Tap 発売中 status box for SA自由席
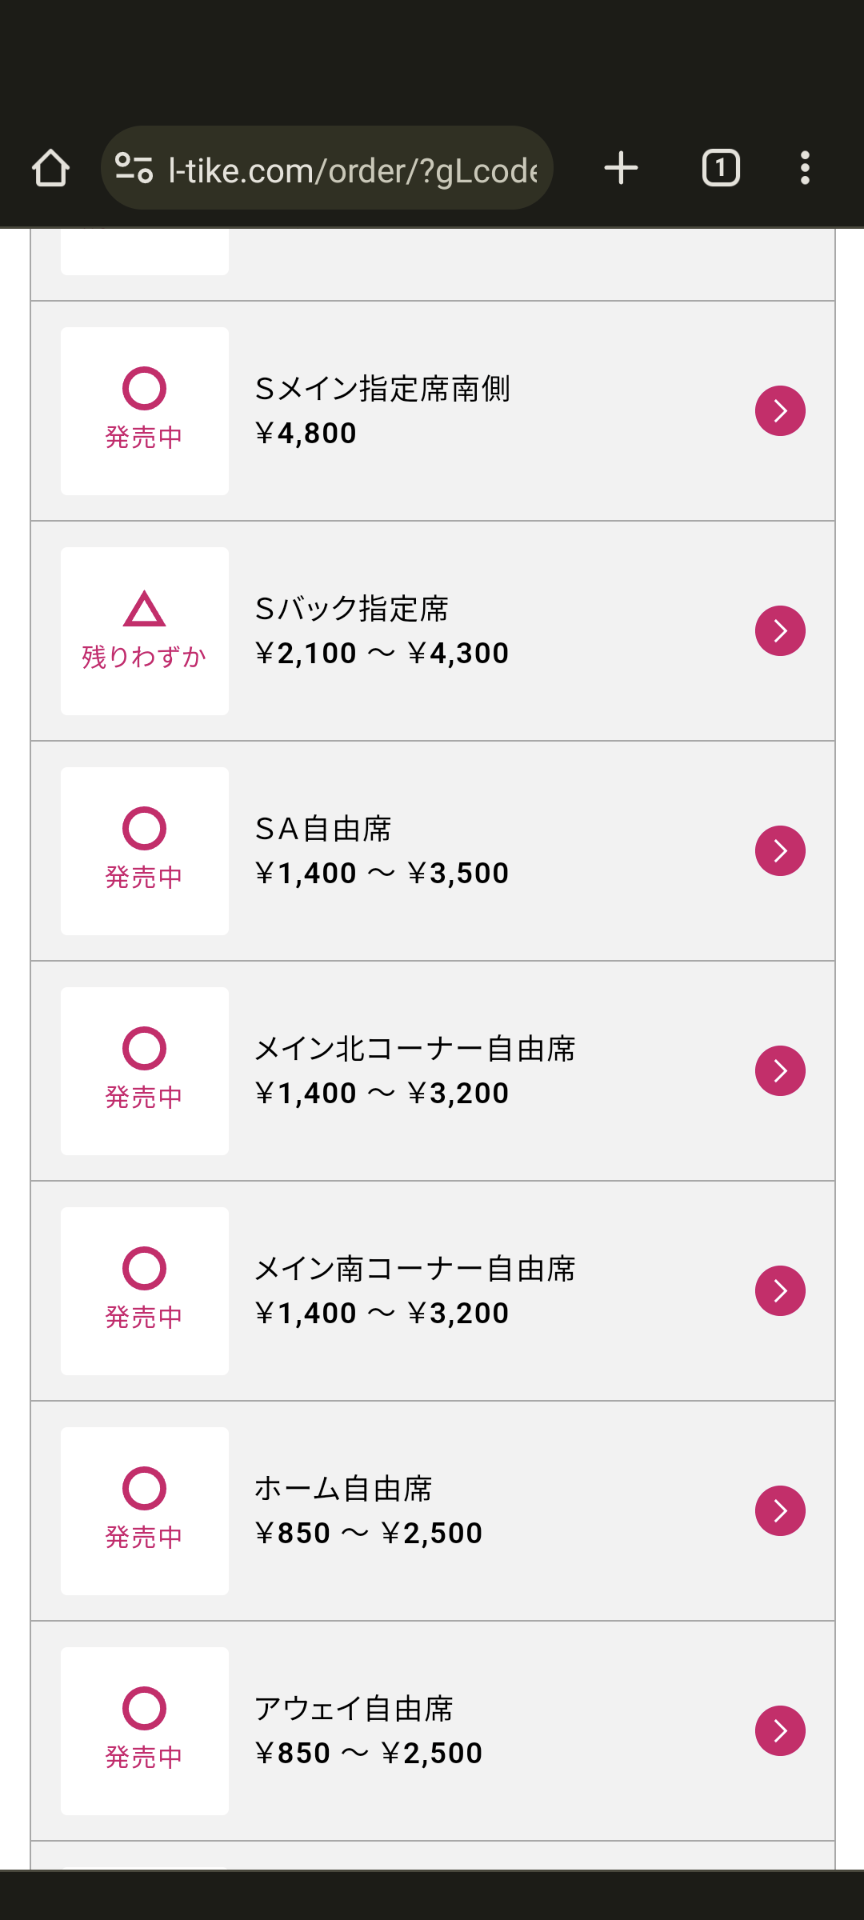 pos(145,851)
